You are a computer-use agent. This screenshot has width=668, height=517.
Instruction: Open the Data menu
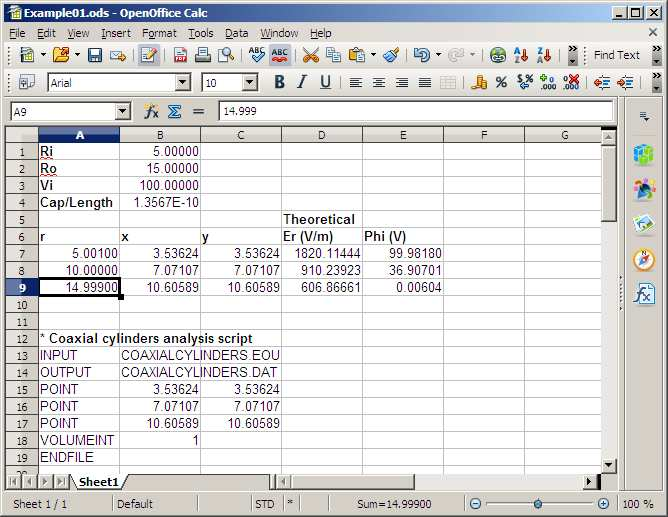tap(237, 33)
